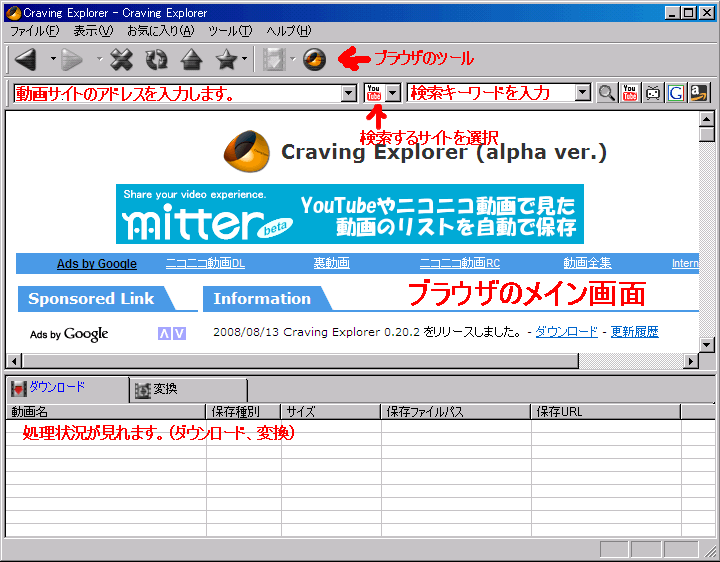Screen dimensions: 720x562
Task: Open the 更新履歴 link
Action: click(635, 332)
